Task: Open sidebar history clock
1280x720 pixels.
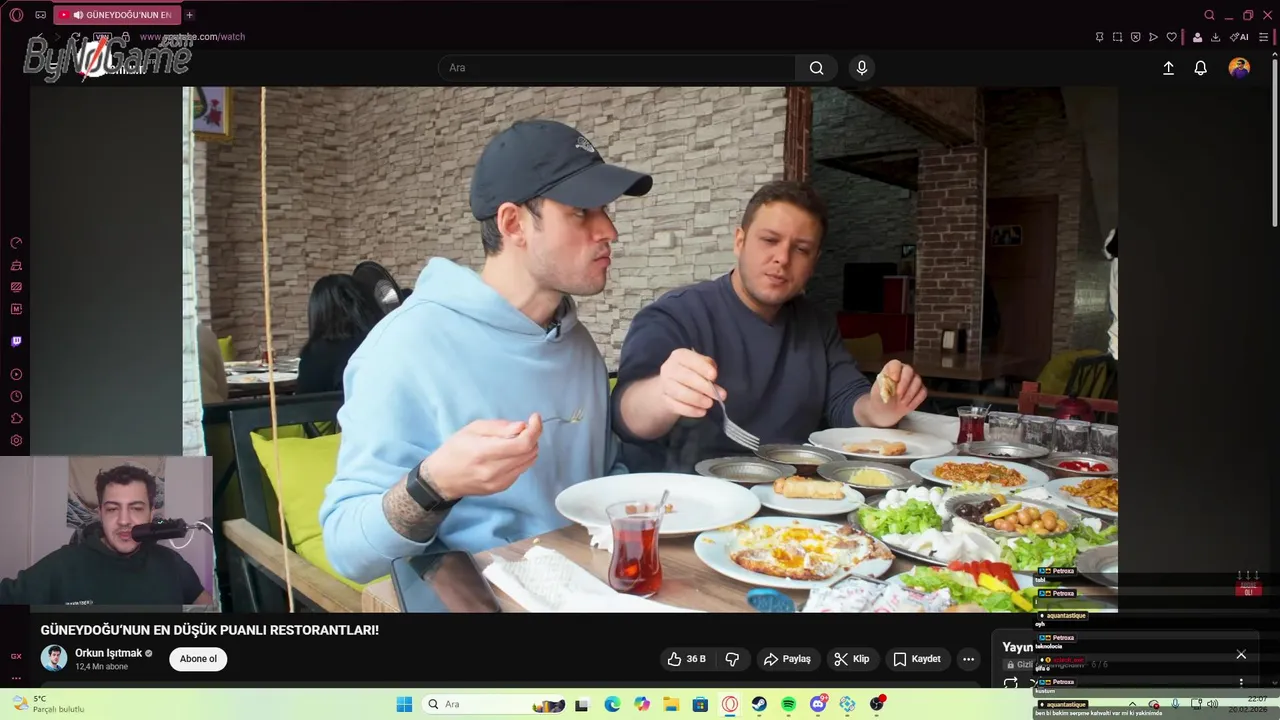Action: click(16, 396)
